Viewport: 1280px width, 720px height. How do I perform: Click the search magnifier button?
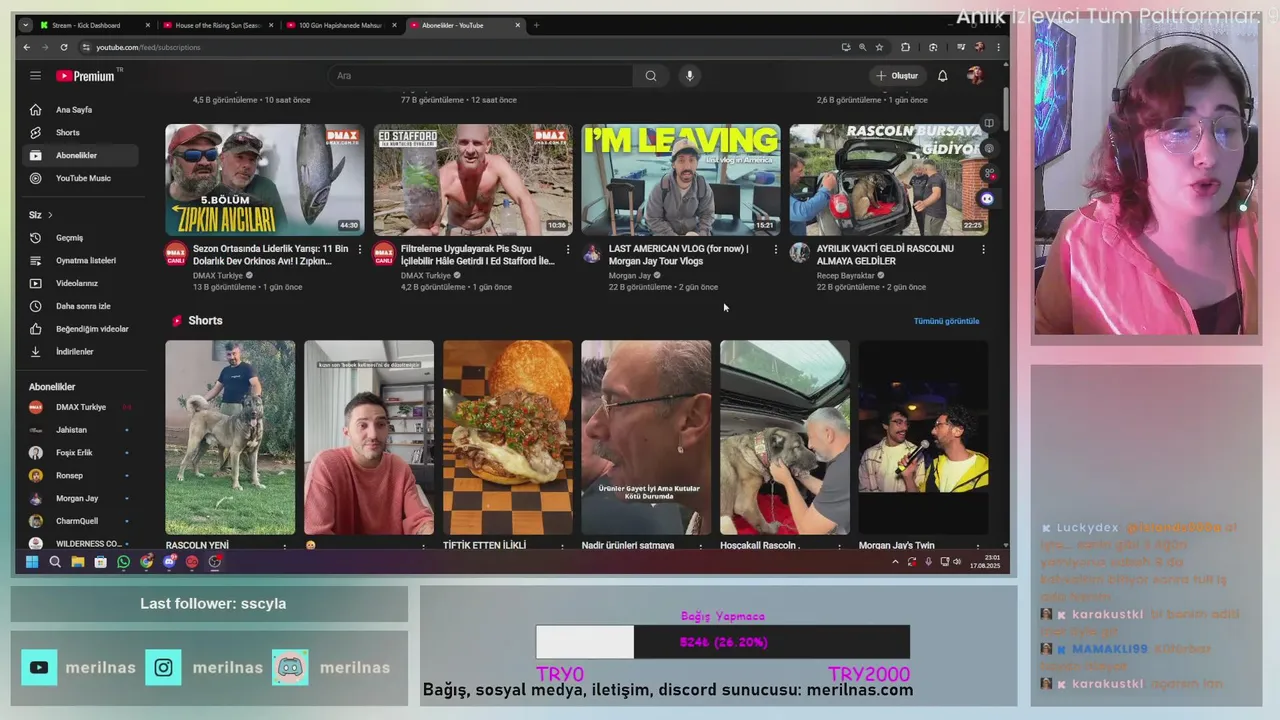[x=651, y=76]
